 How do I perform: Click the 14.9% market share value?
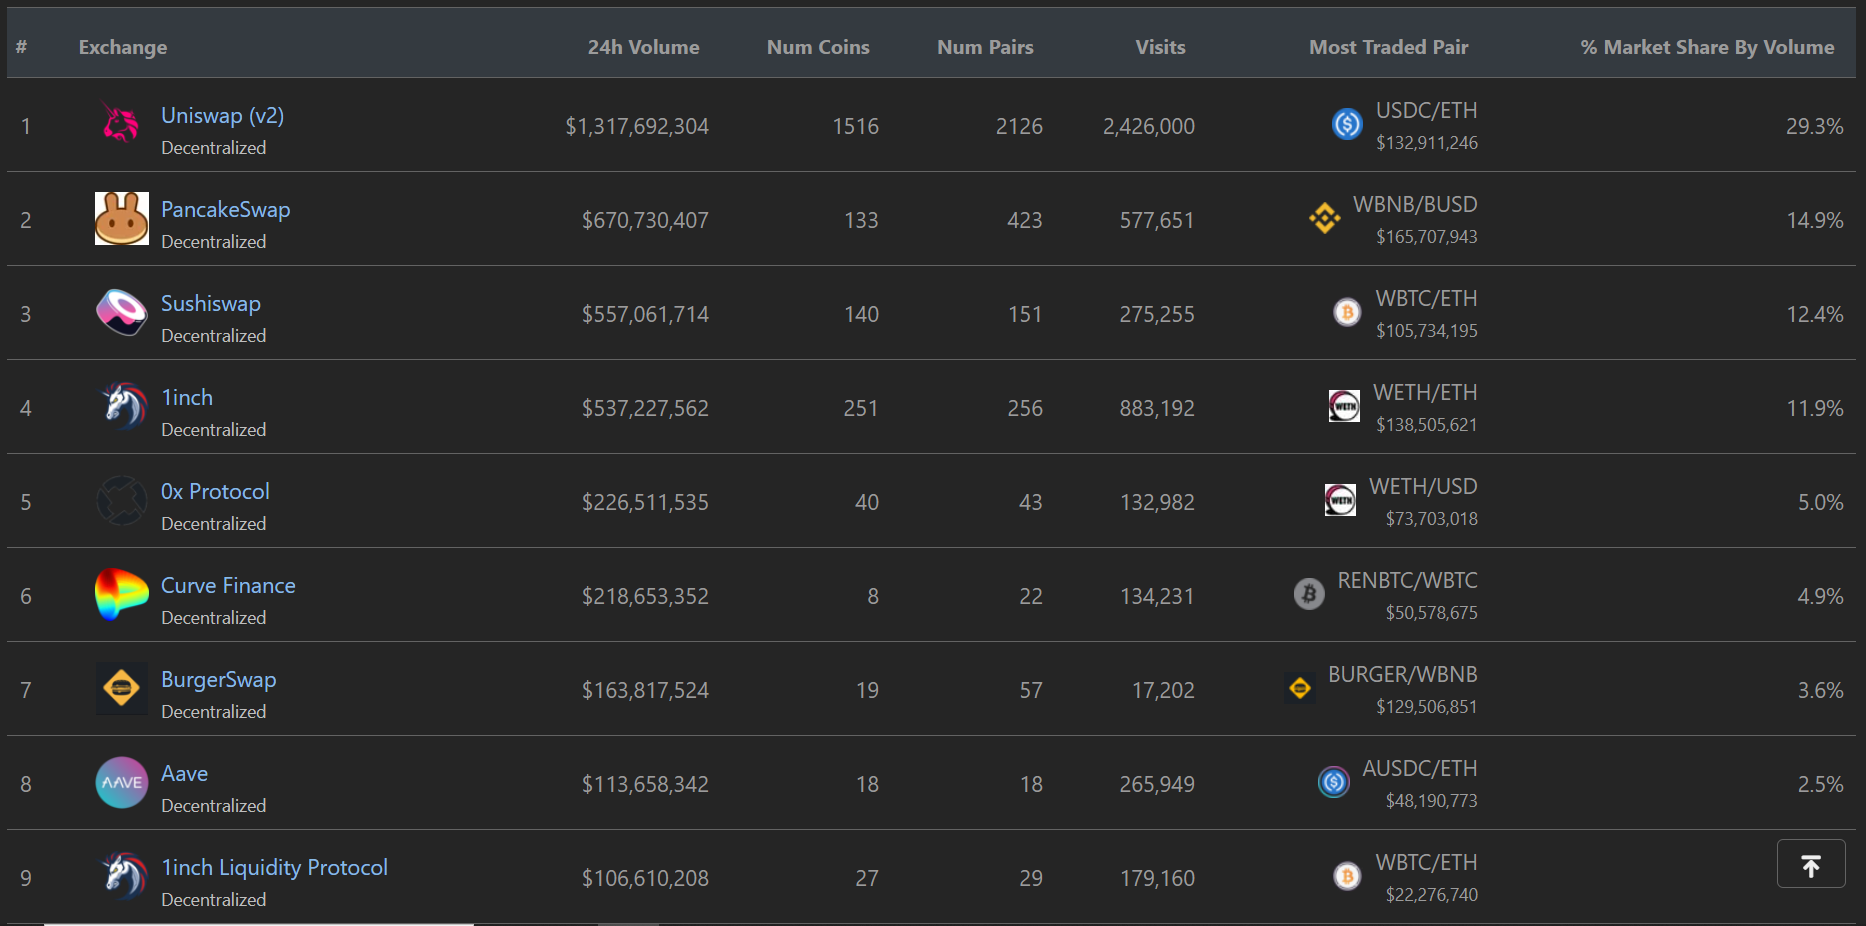click(x=1814, y=220)
